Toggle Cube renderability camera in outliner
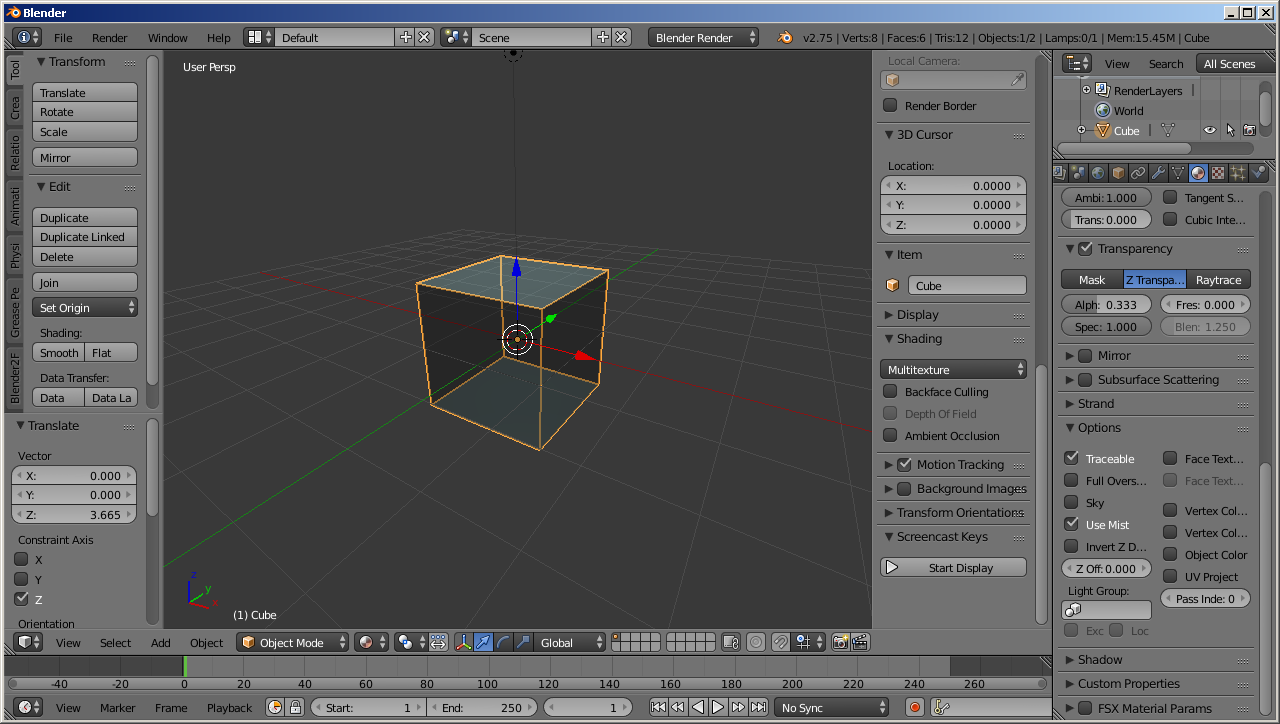Image resolution: width=1280 pixels, height=724 pixels. coord(1249,130)
